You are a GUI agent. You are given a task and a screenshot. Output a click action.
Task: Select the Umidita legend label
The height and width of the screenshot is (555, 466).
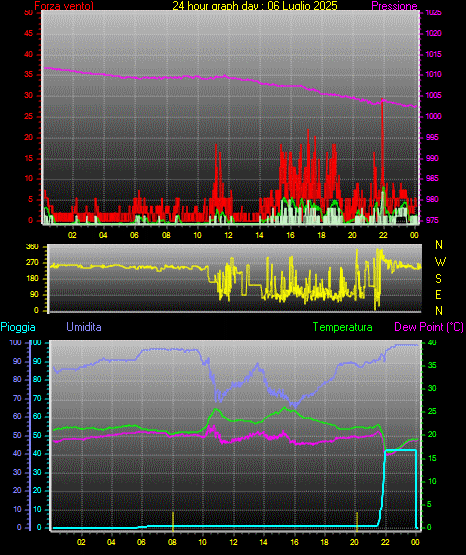(84, 326)
